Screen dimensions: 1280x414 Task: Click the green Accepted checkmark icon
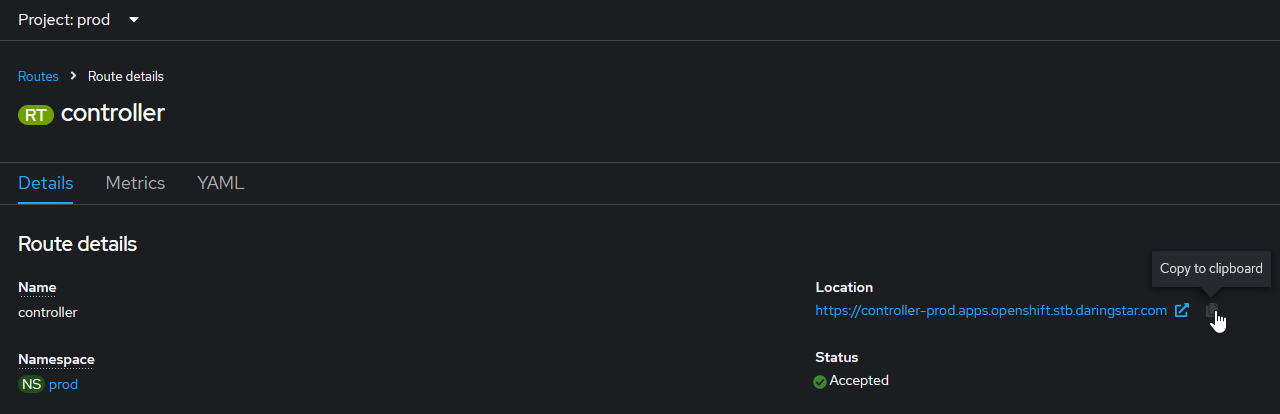(820, 381)
